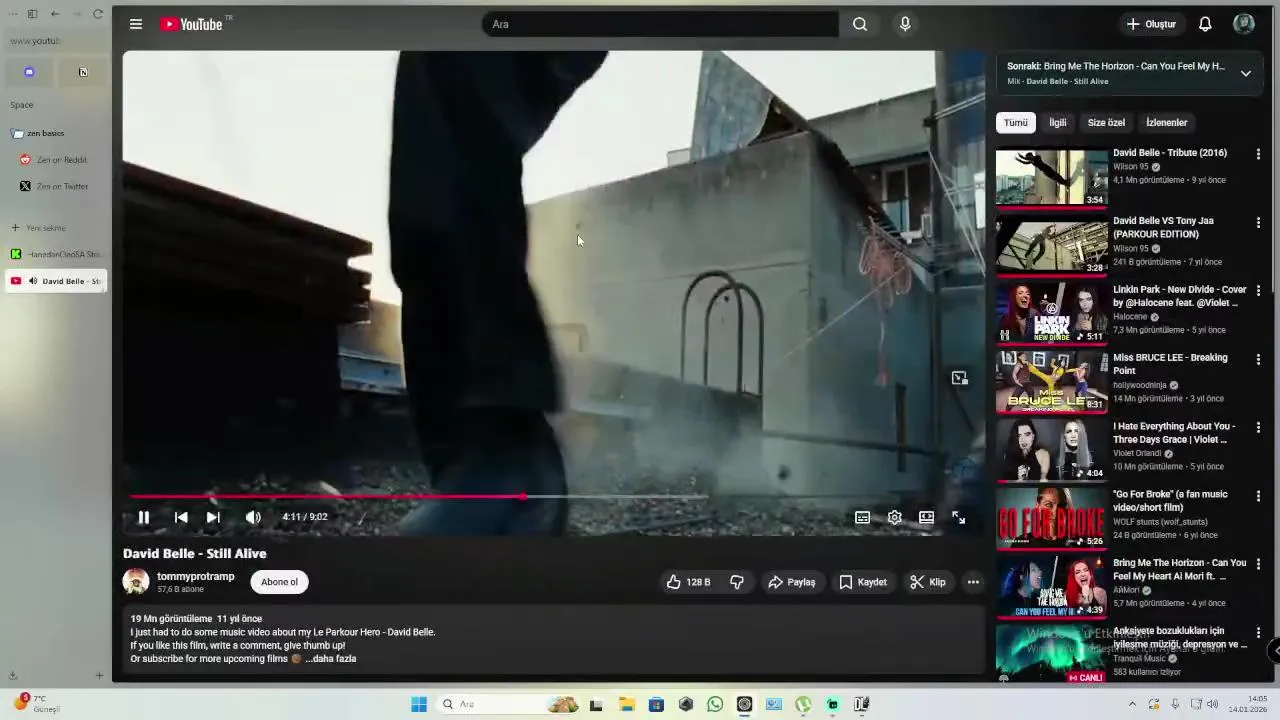1280x720 pixels.
Task: Skip to the next video
Action: (213, 517)
